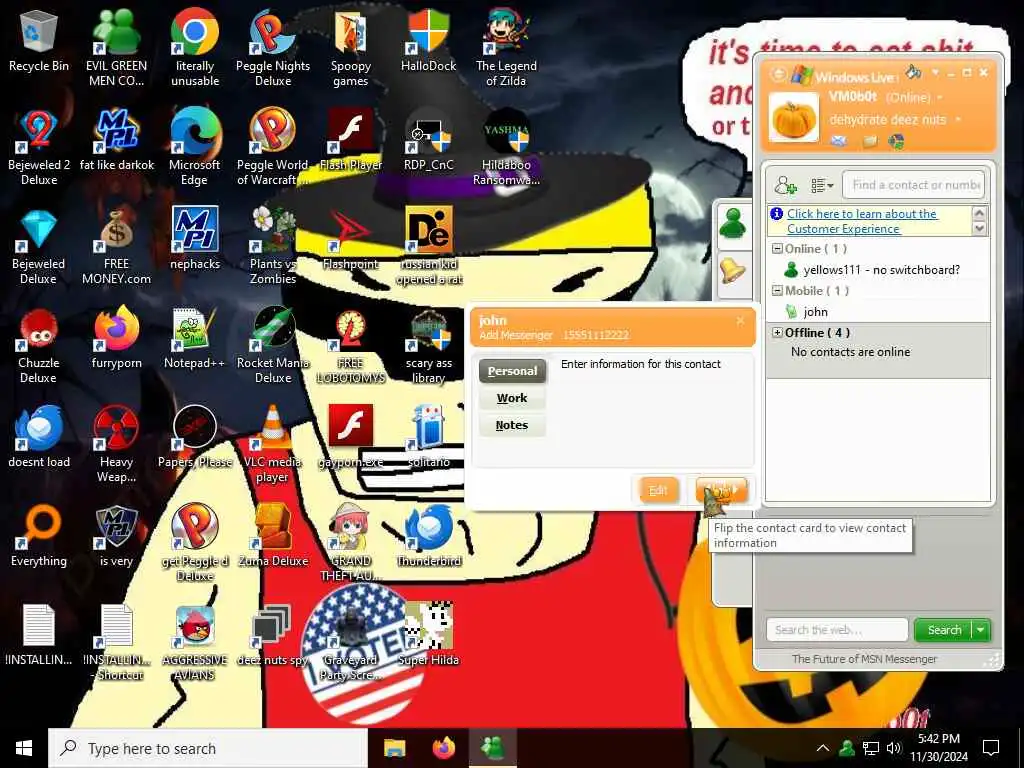Open the solitario shortcut
The width and height of the screenshot is (1024, 768).
pos(428,438)
